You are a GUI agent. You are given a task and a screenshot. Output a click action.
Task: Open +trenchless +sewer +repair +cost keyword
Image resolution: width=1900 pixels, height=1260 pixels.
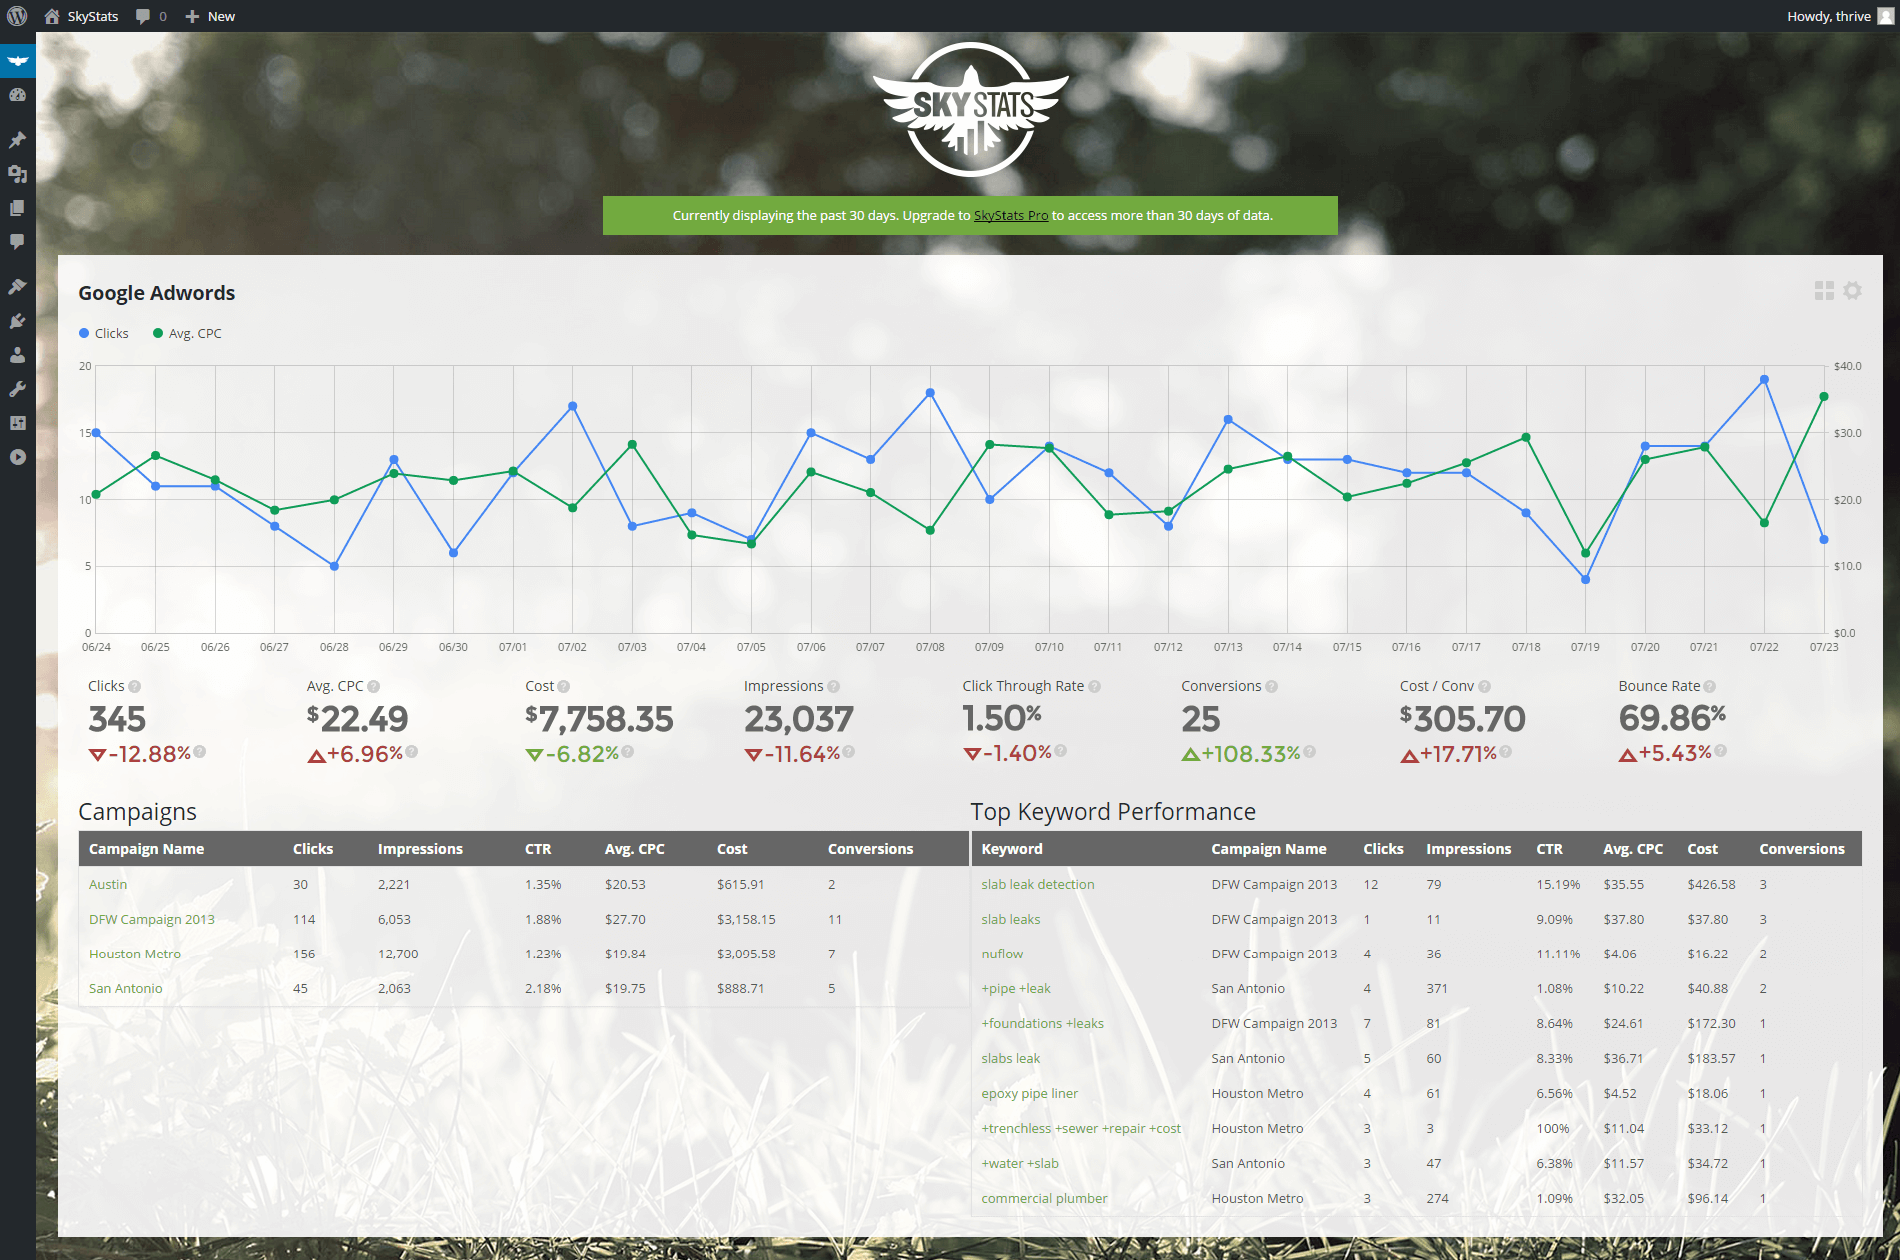tap(1081, 1128)
